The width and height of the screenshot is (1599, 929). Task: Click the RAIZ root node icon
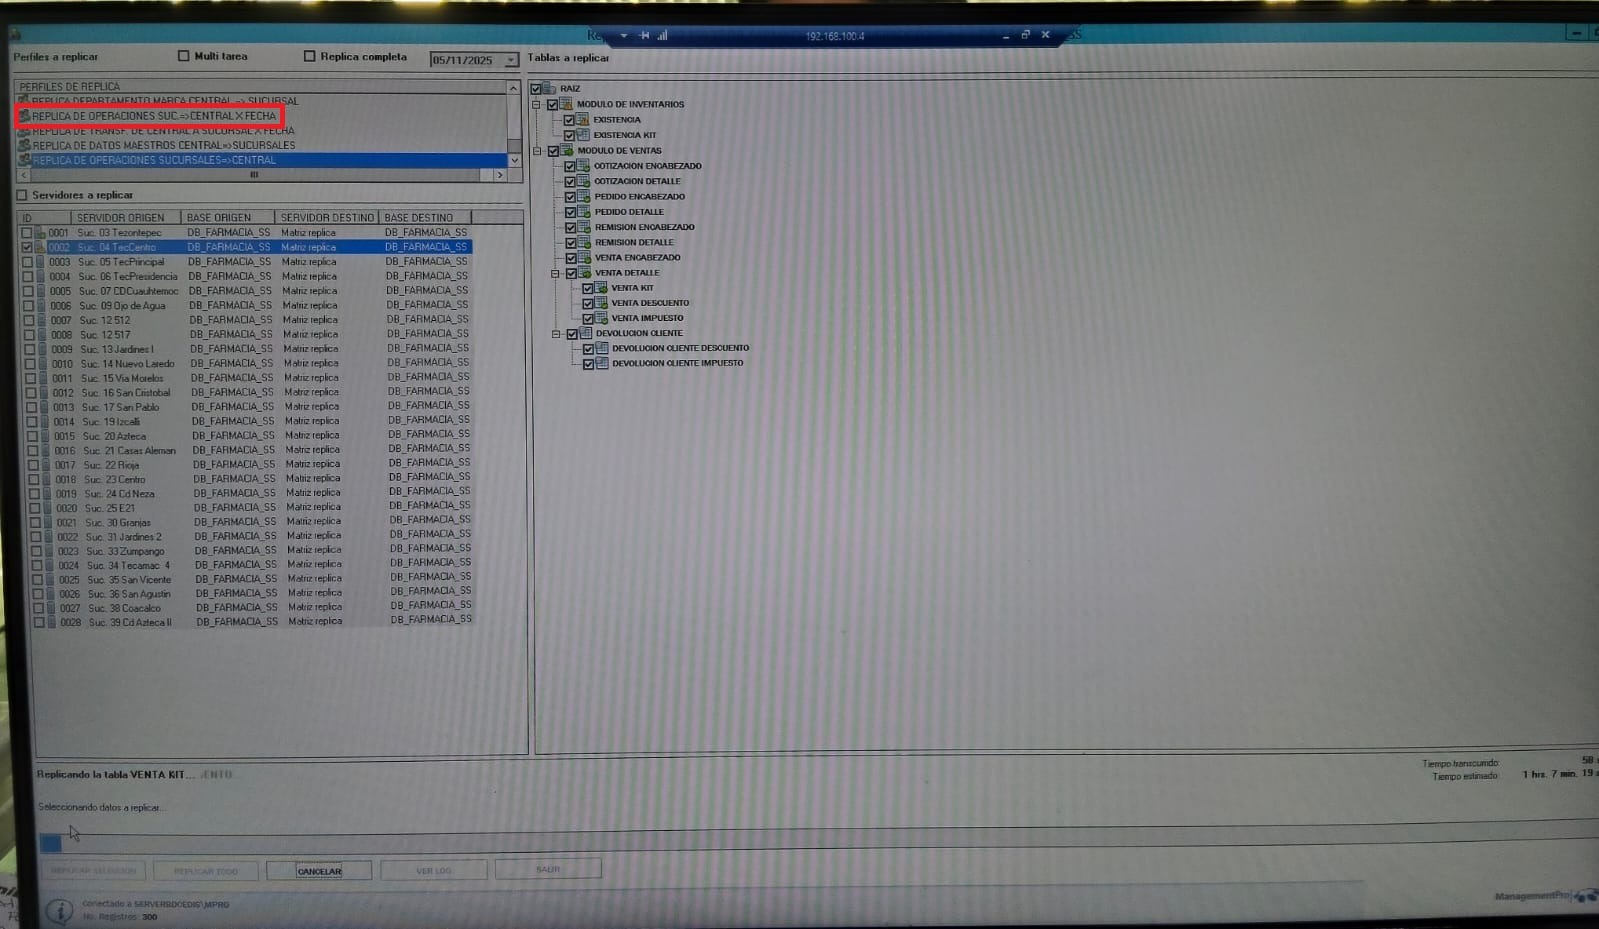coord(550,89)
